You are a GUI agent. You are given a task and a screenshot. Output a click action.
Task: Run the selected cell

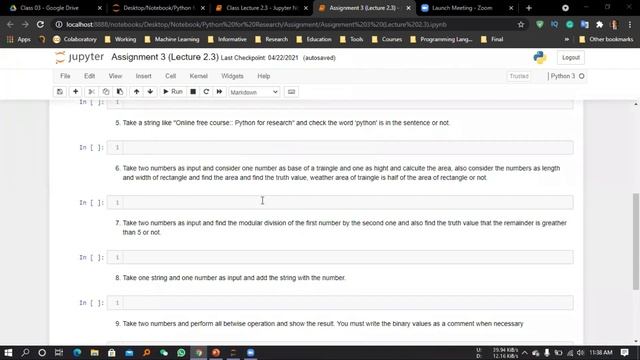[173, 92]
